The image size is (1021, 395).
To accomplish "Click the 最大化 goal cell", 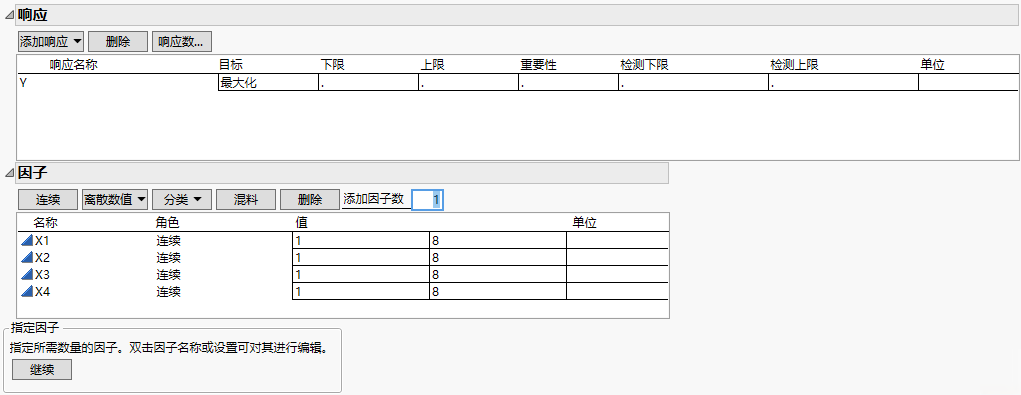I will [x=268, y=83].
